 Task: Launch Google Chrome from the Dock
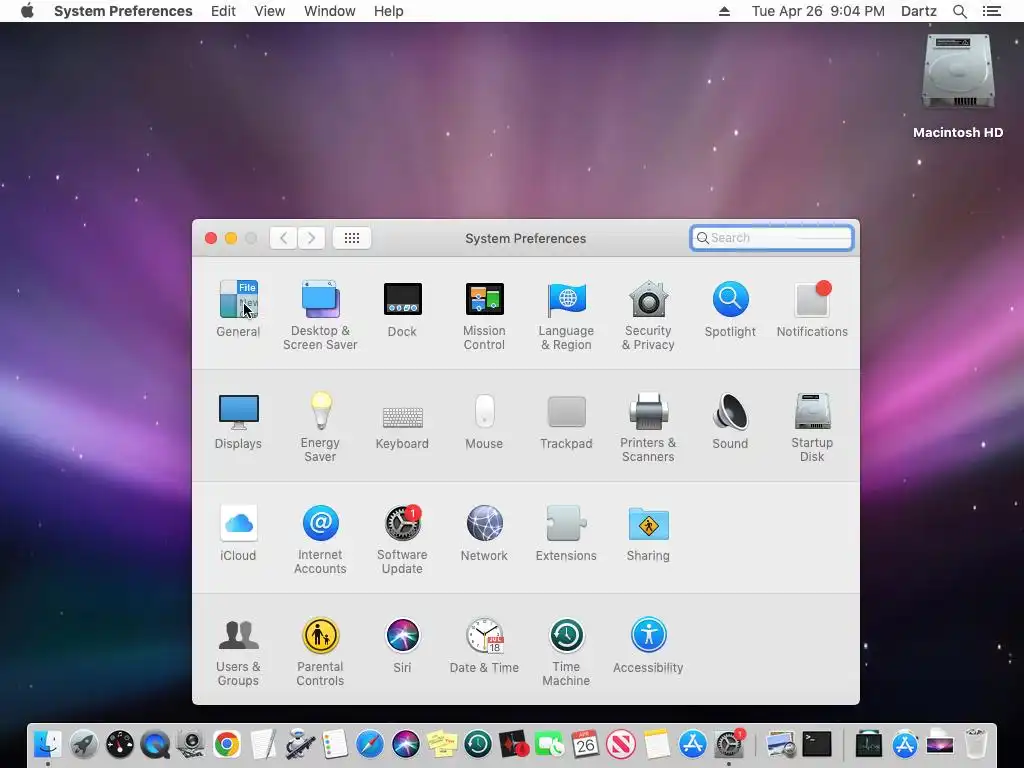(227, 744)
